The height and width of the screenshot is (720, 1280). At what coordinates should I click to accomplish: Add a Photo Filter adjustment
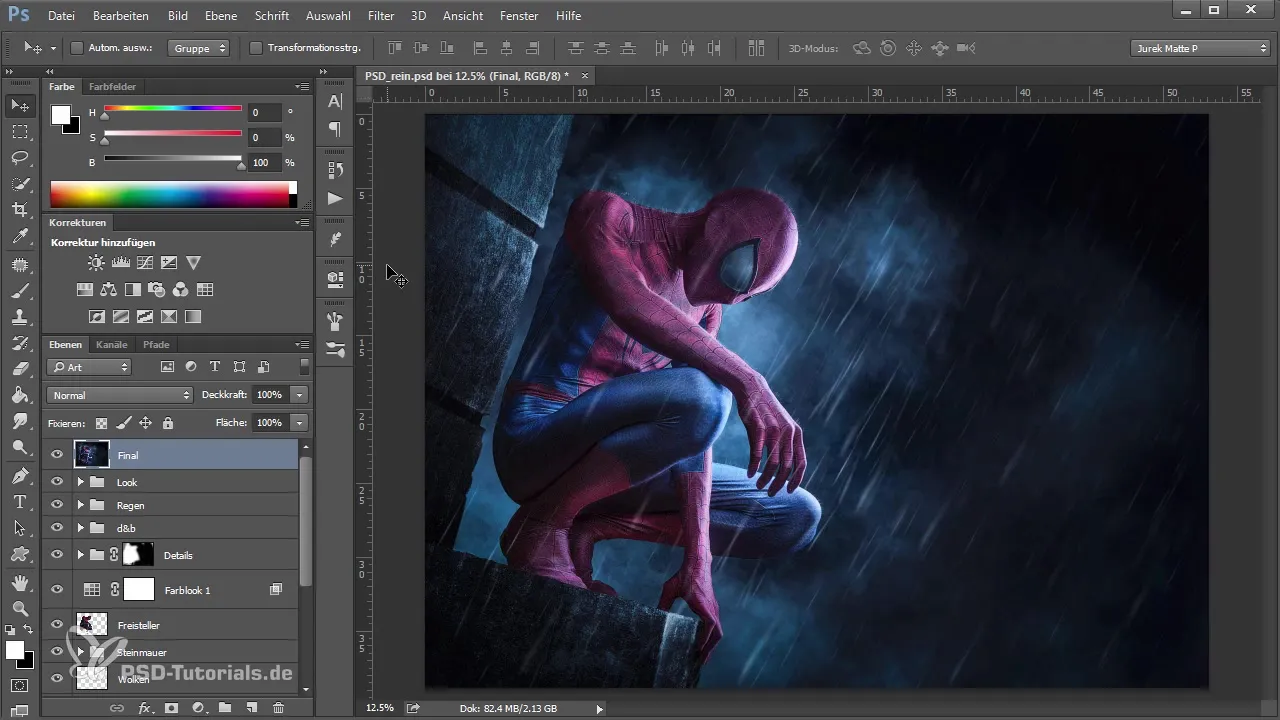(x=157, y=290)
